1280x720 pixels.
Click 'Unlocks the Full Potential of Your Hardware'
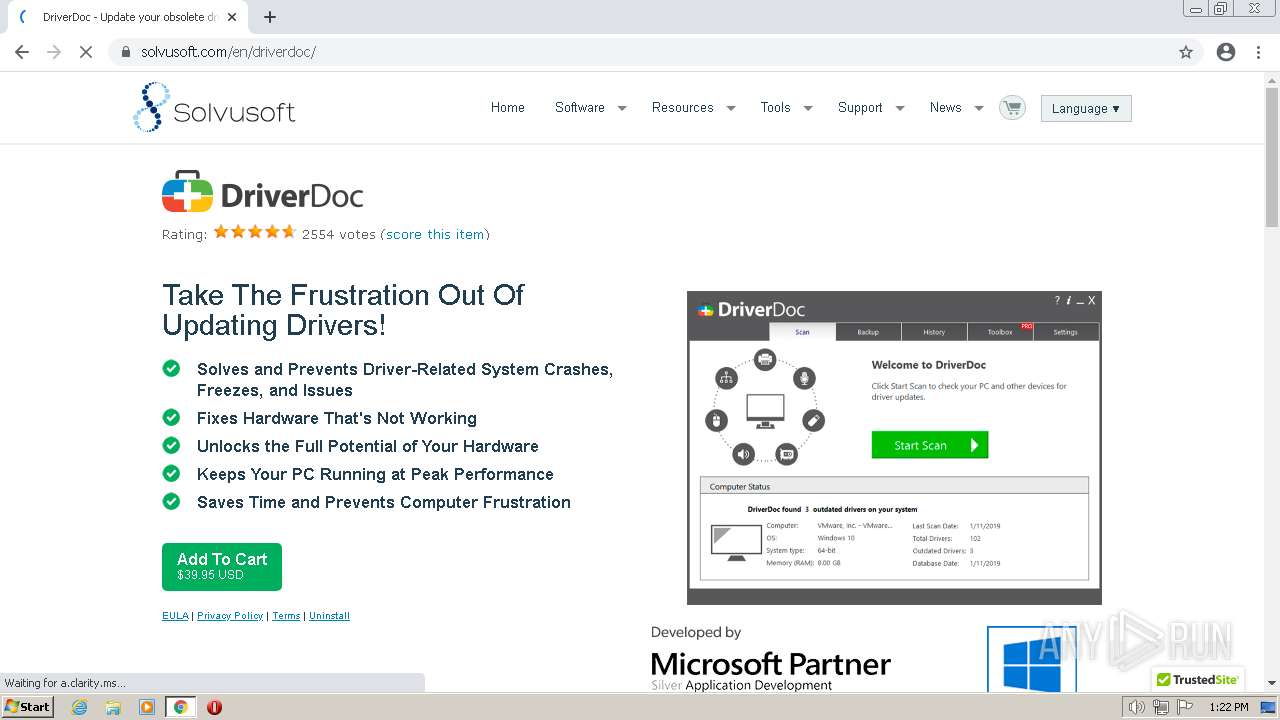368,446
